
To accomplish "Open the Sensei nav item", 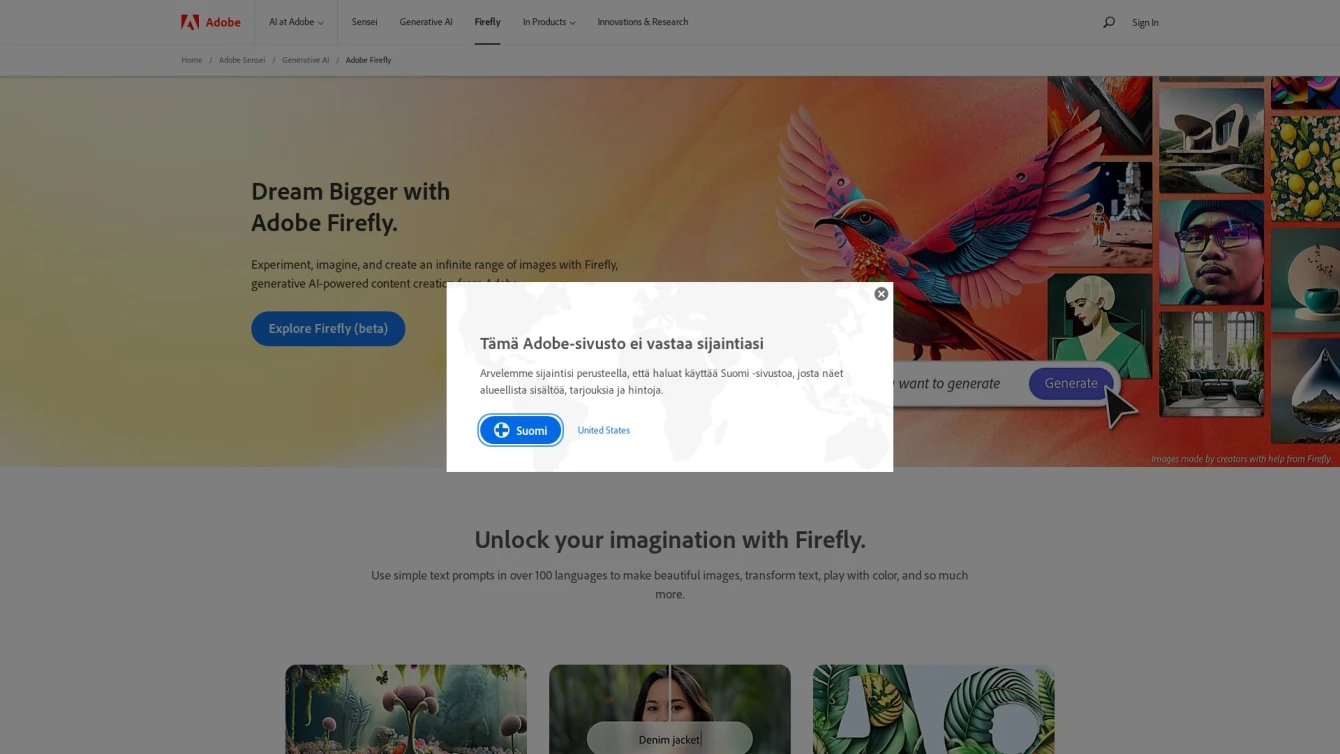I will (x=364, y=22).
